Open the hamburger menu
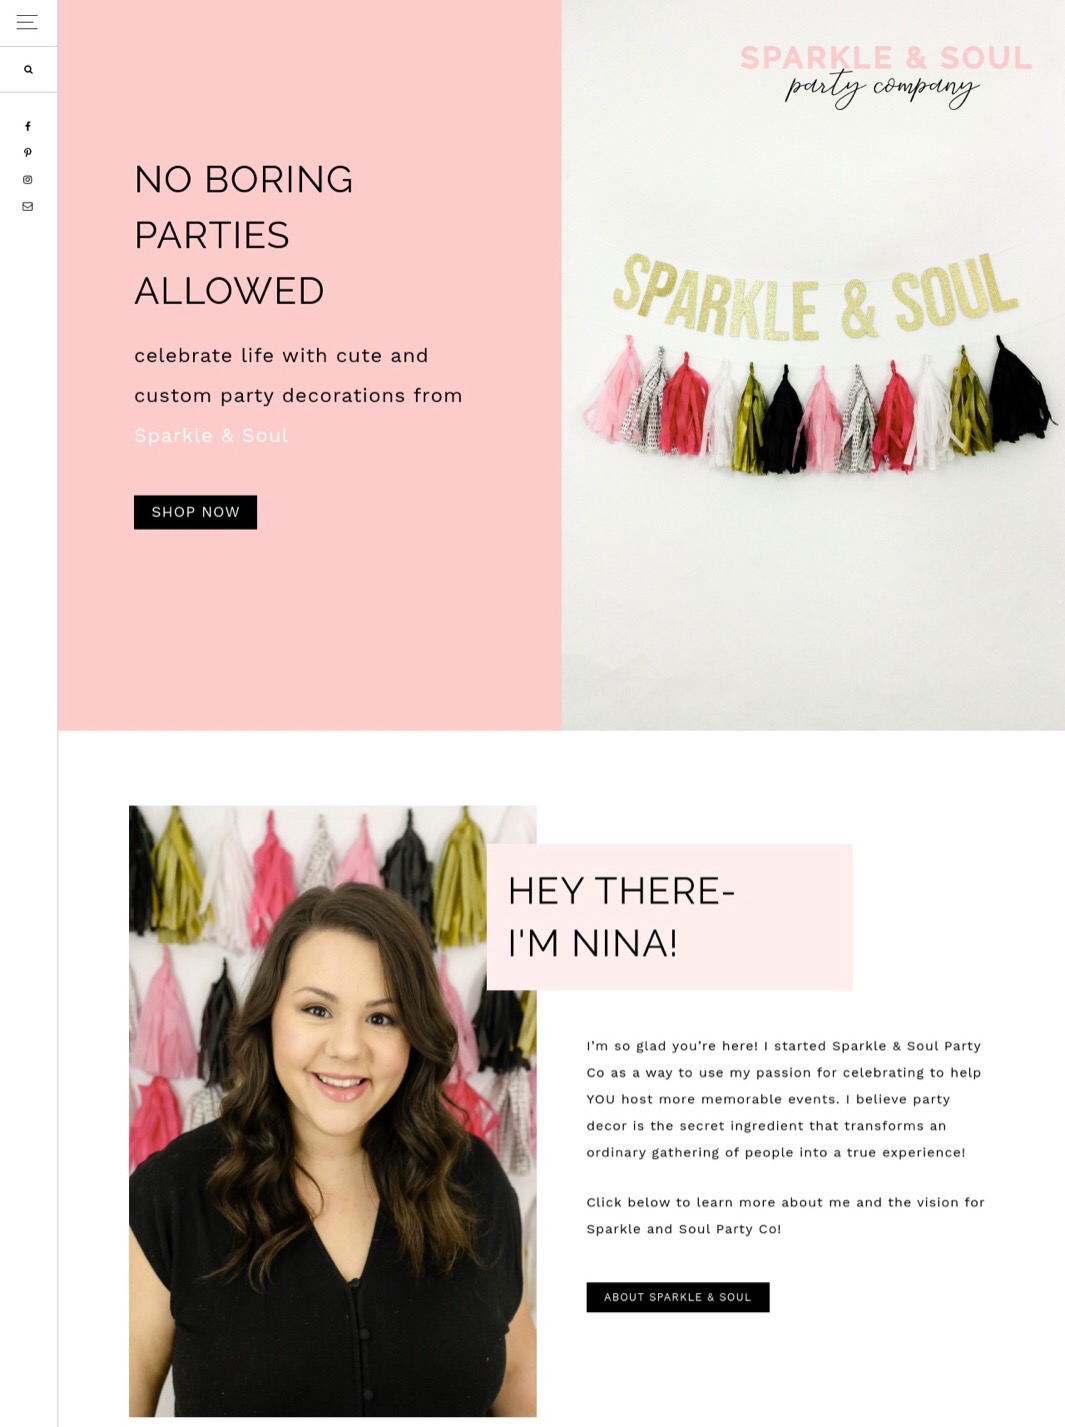 coord(27,22)
